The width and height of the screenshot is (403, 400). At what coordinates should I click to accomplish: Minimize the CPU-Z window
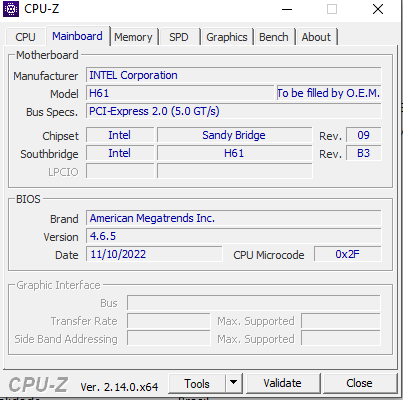pyautogui.click(x=287, y=9)
